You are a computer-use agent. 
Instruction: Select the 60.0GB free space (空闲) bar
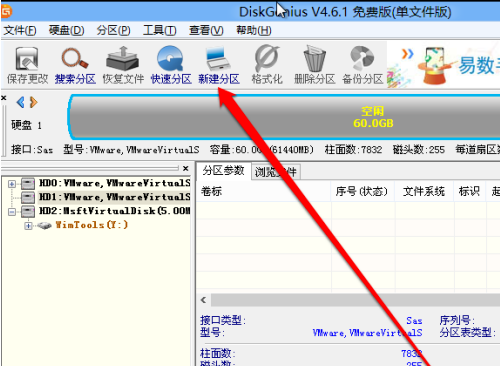285,117
